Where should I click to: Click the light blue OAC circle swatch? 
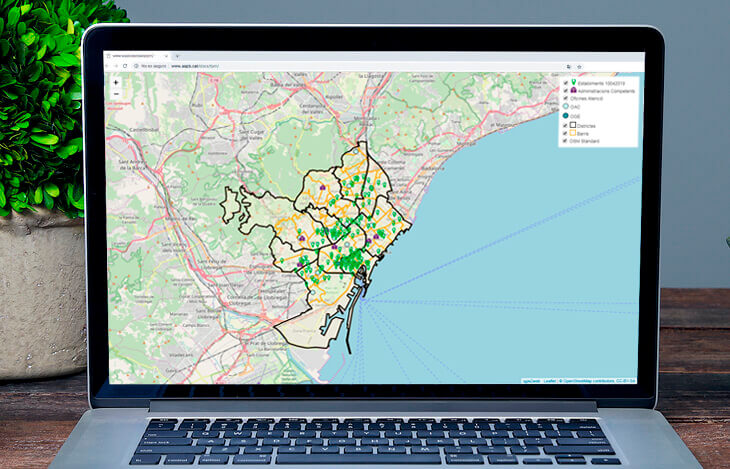(x=566, y=107)
